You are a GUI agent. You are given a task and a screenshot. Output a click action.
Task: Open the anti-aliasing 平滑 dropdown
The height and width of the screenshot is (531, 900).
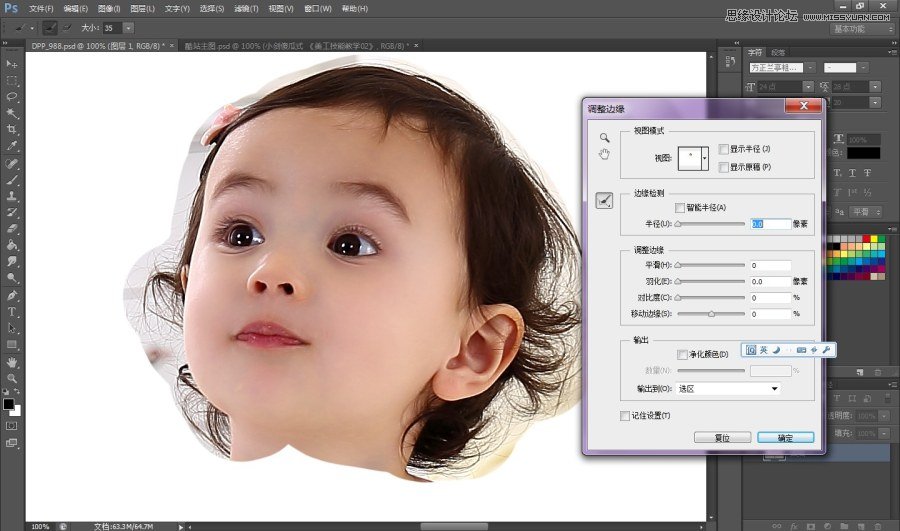[866, 212]
